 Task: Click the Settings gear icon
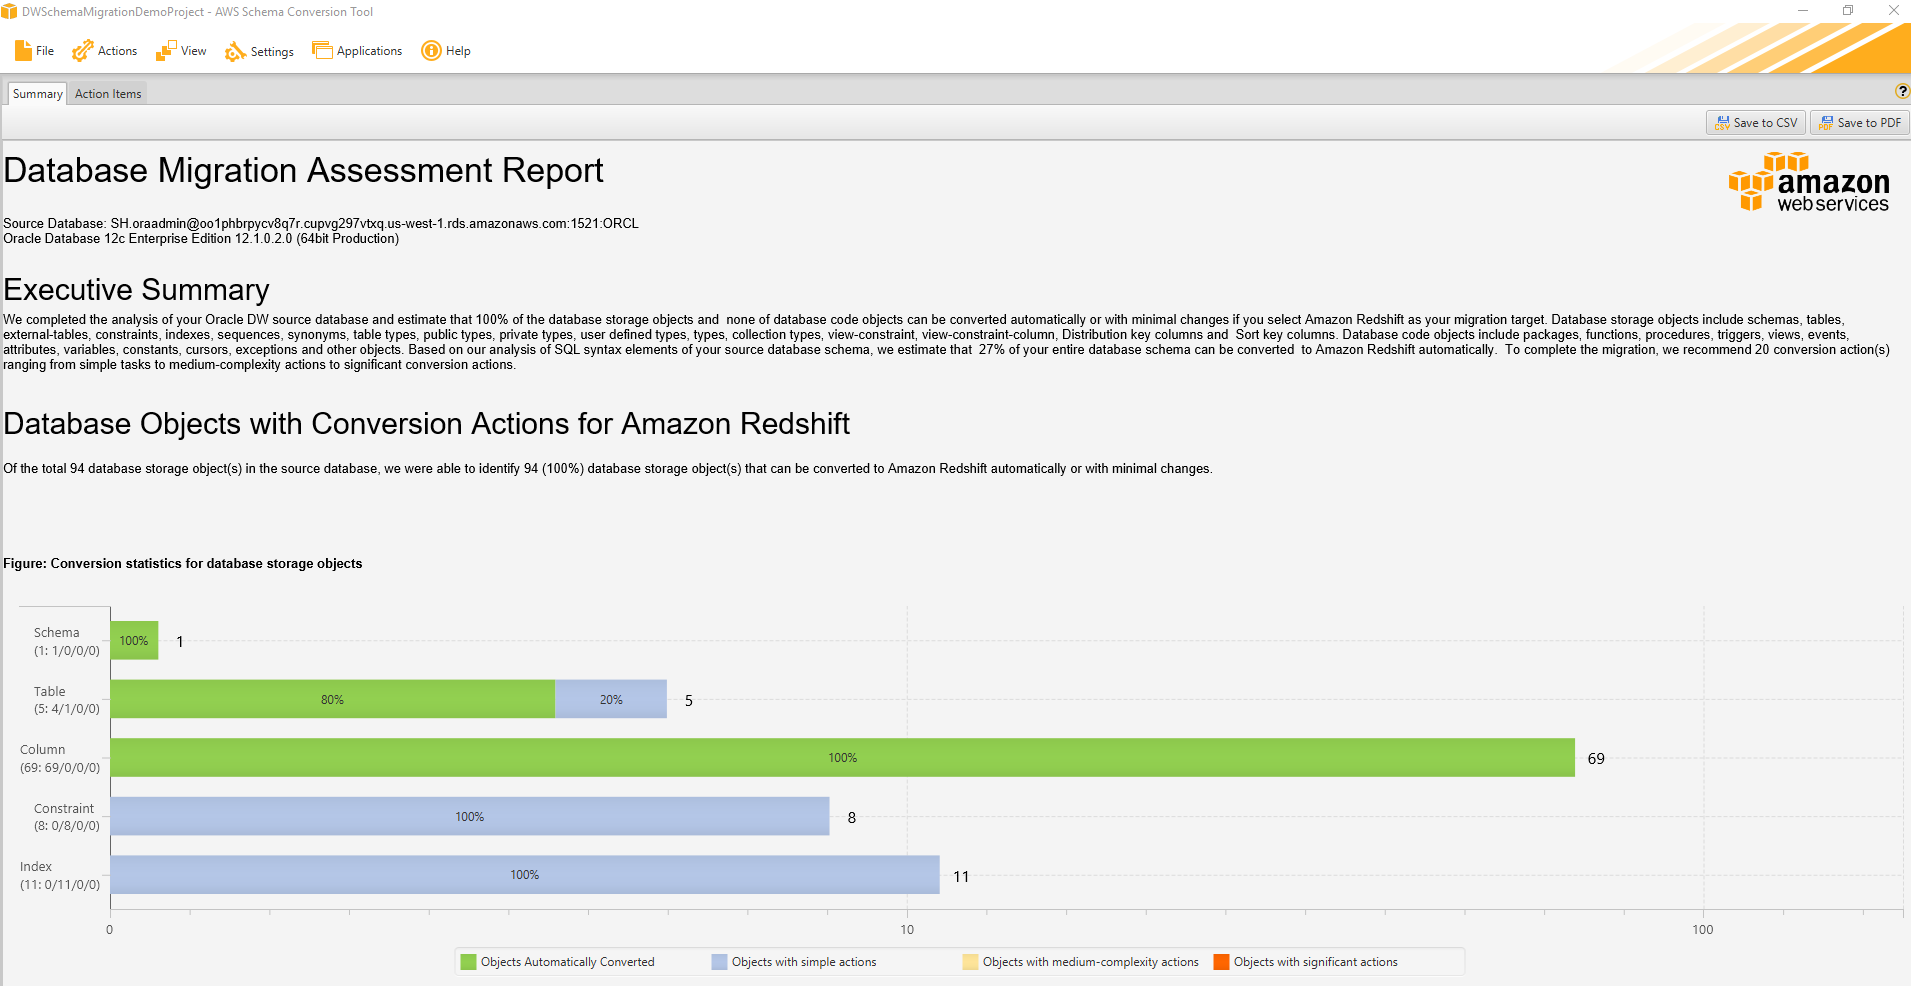click(x=235, y=51)
